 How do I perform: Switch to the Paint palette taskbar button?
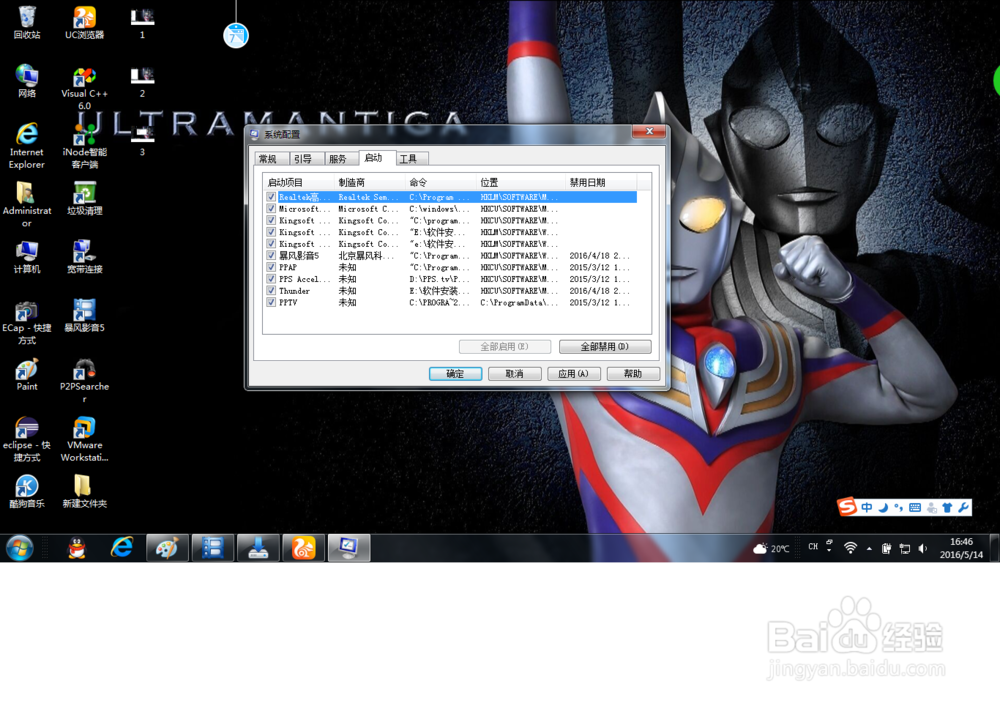pos(167,548)
